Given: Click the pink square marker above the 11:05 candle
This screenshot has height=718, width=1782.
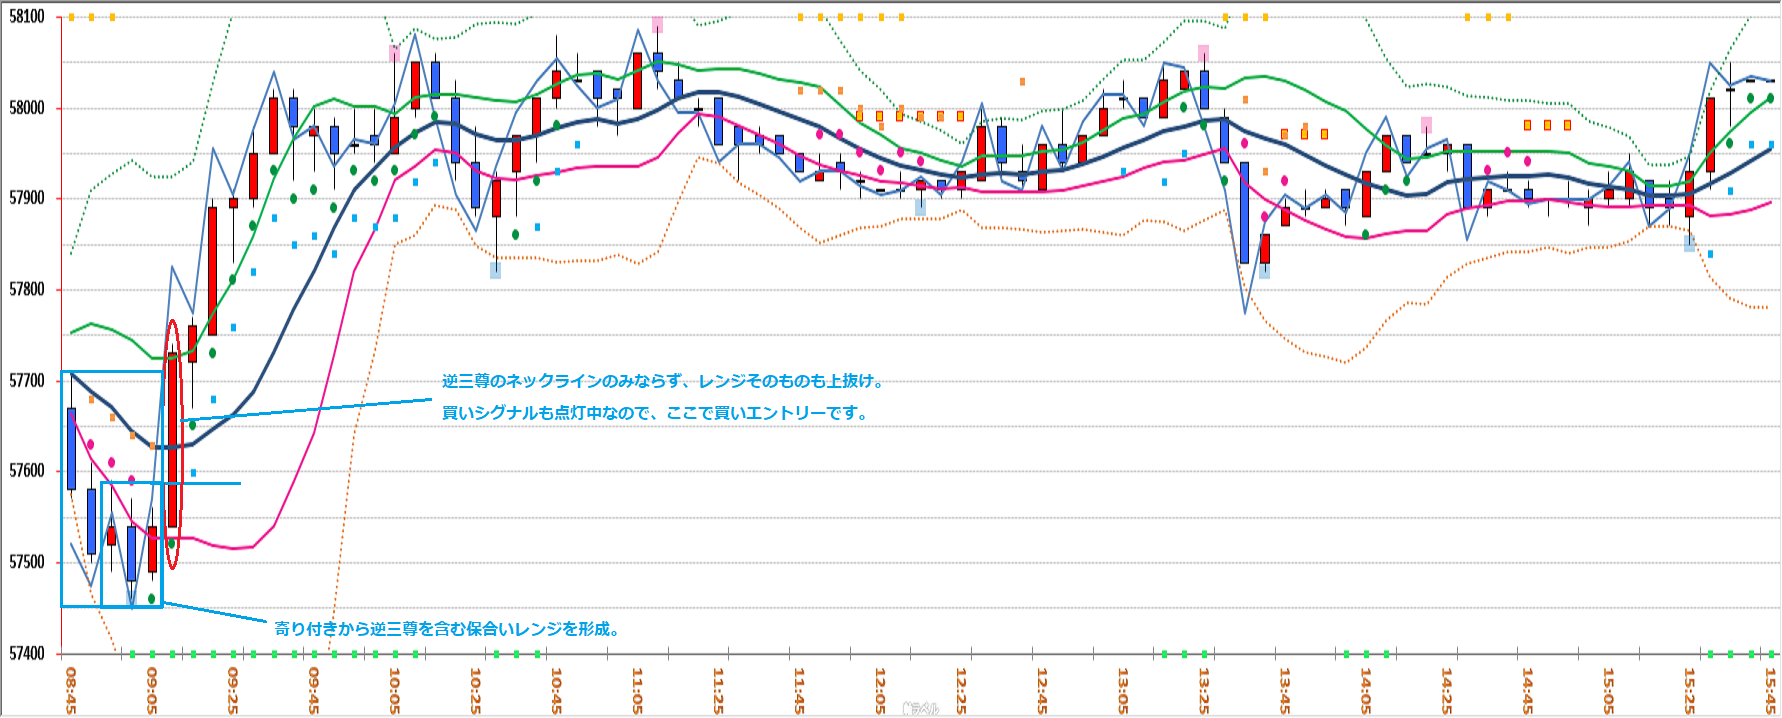Looking at the screenshot, I should click(657, 24).
